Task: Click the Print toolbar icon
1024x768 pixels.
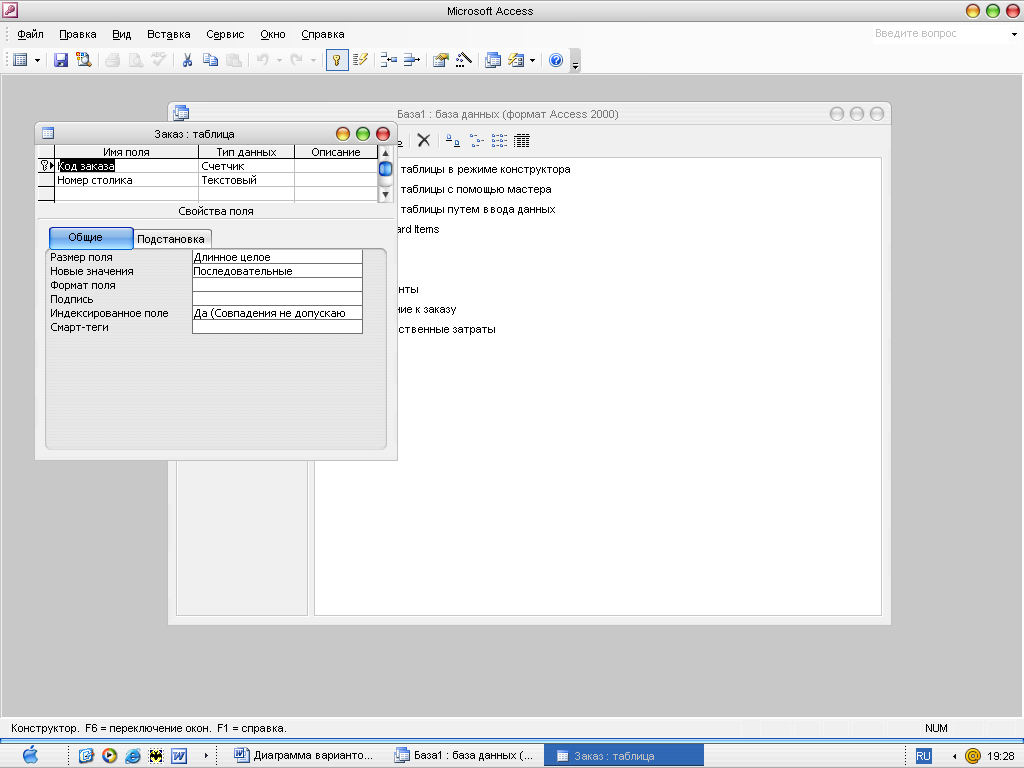Action: [112, 60]
